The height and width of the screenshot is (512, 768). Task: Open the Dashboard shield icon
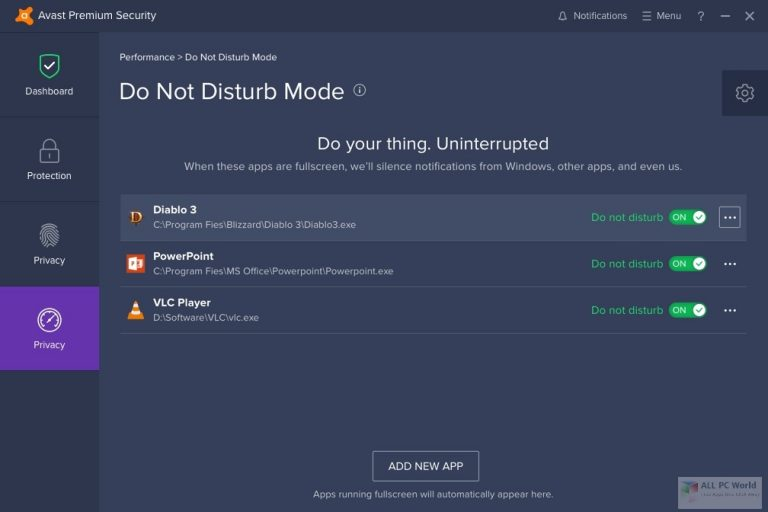(x=49, y=66)
